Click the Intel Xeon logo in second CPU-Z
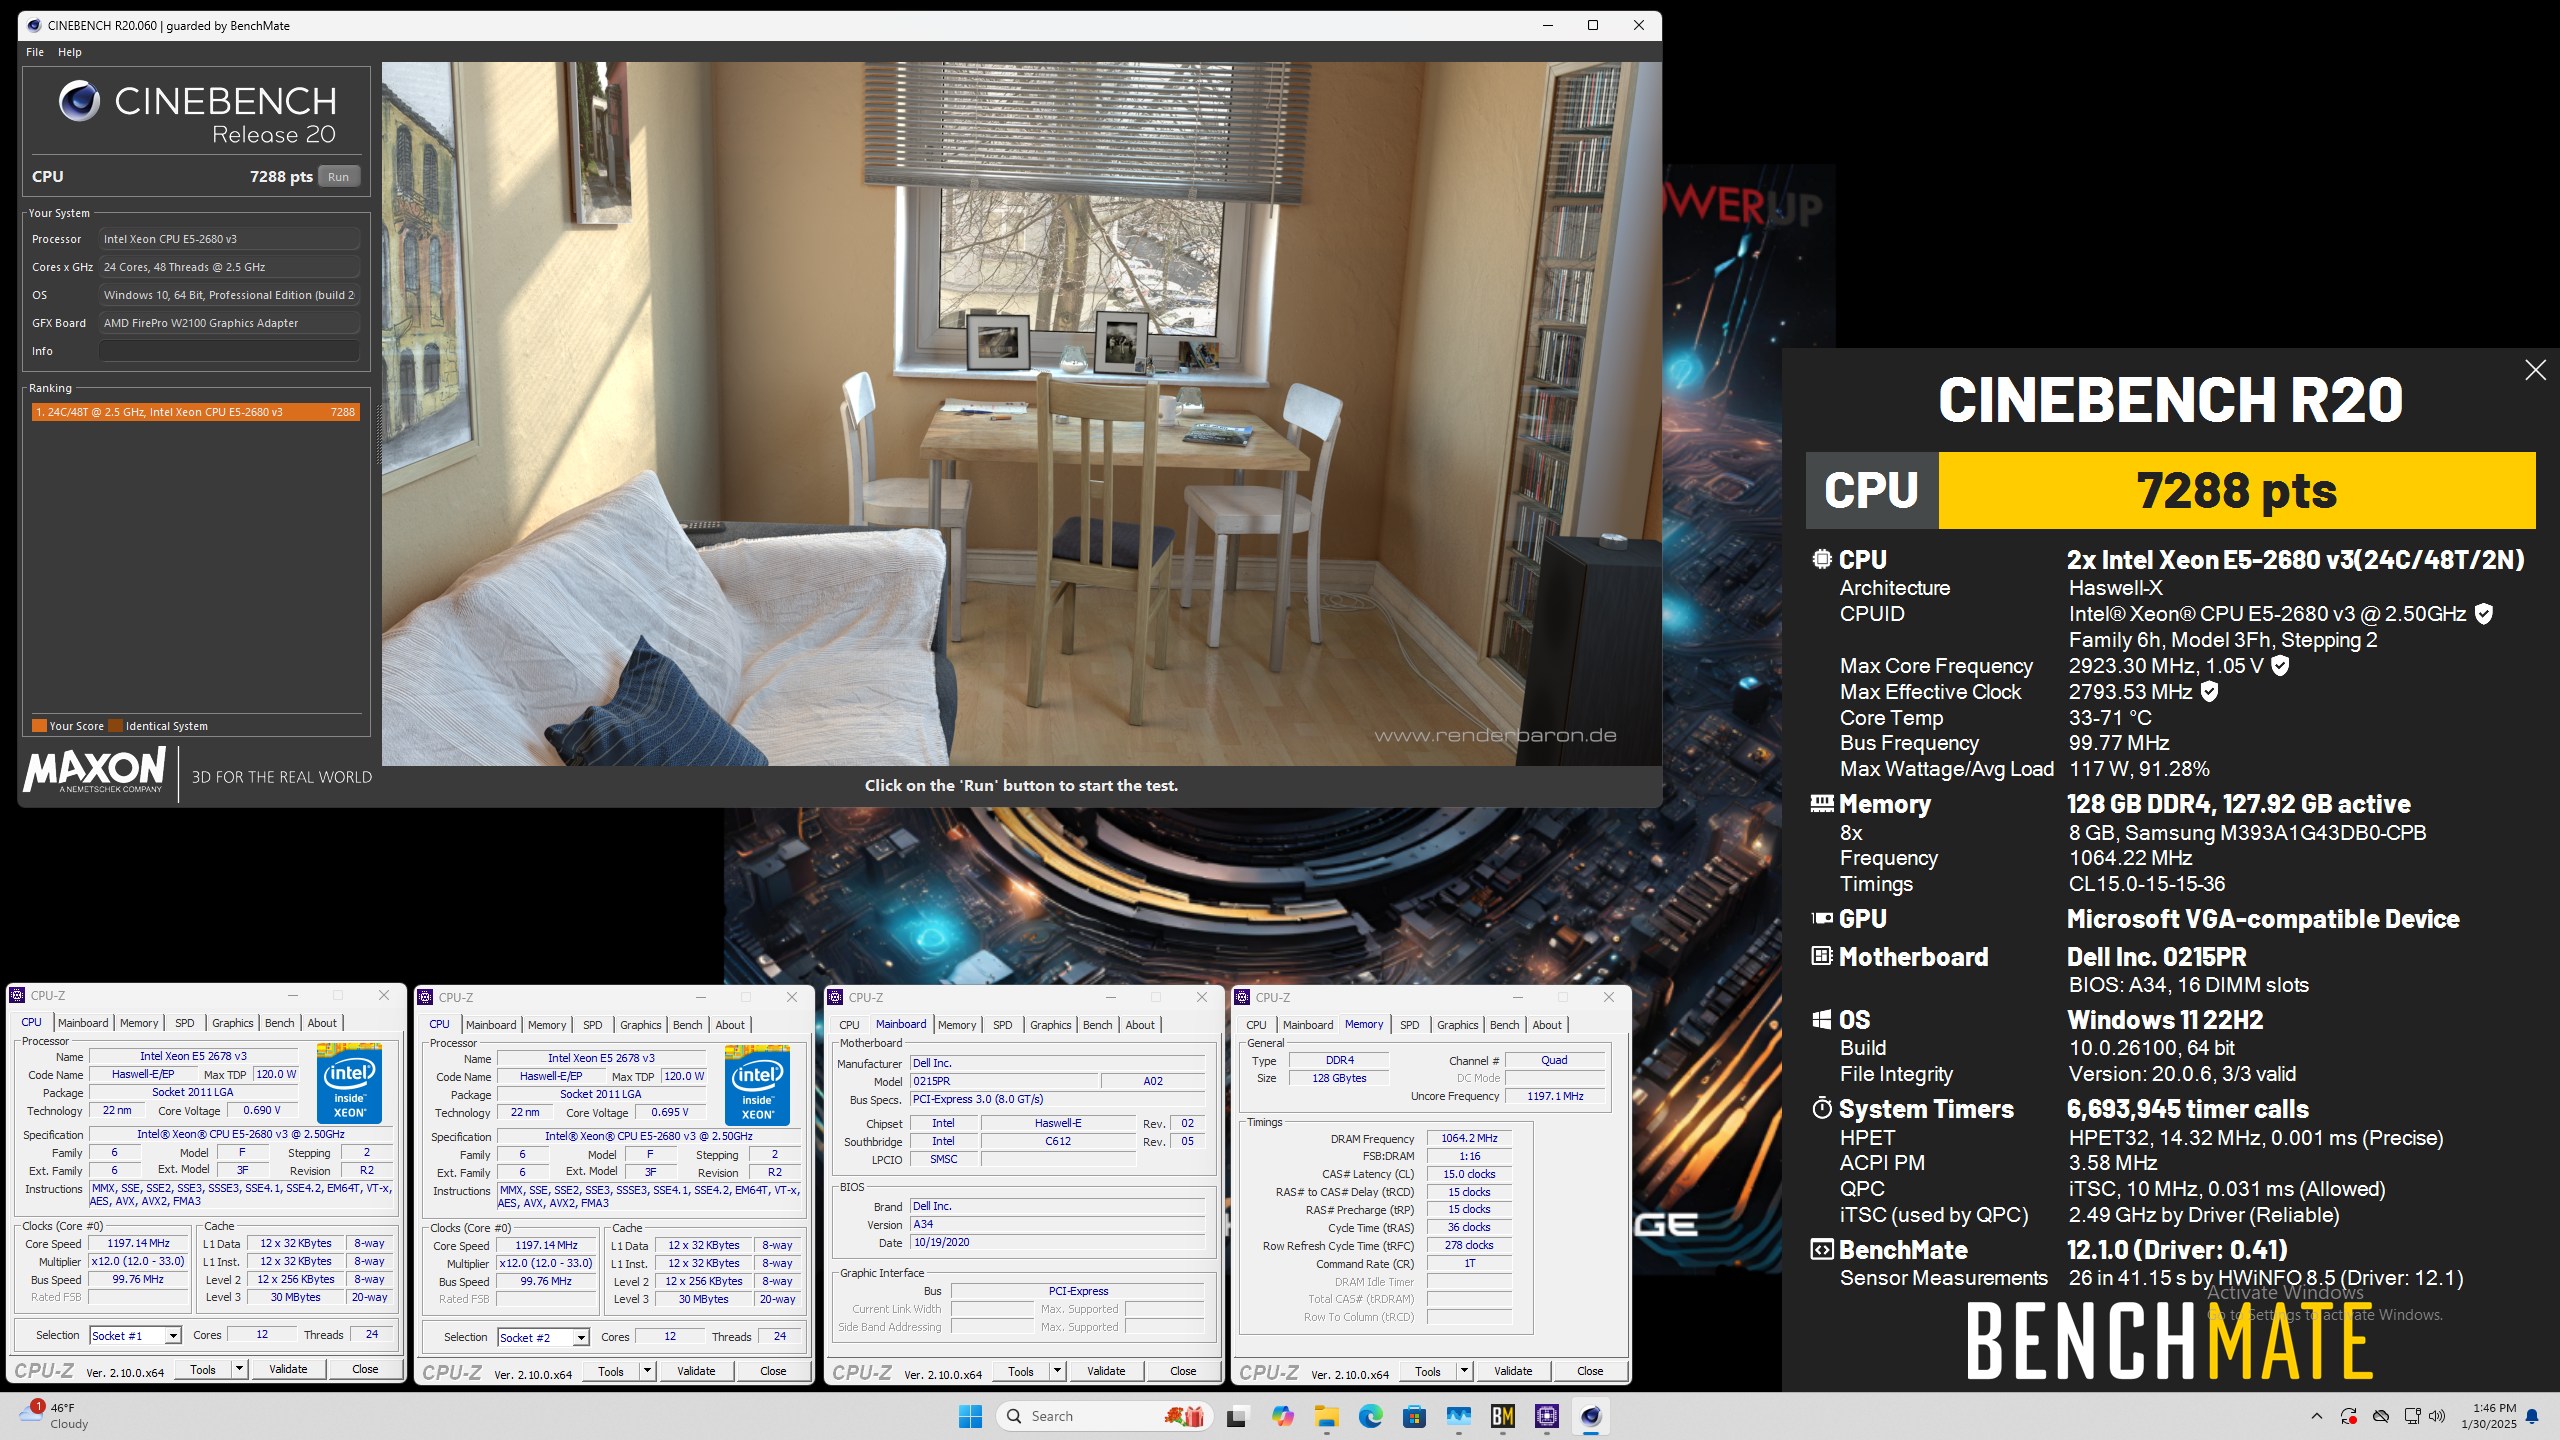The height and width of the screenshot is (1440, 2560). (x=757, y=1085)
